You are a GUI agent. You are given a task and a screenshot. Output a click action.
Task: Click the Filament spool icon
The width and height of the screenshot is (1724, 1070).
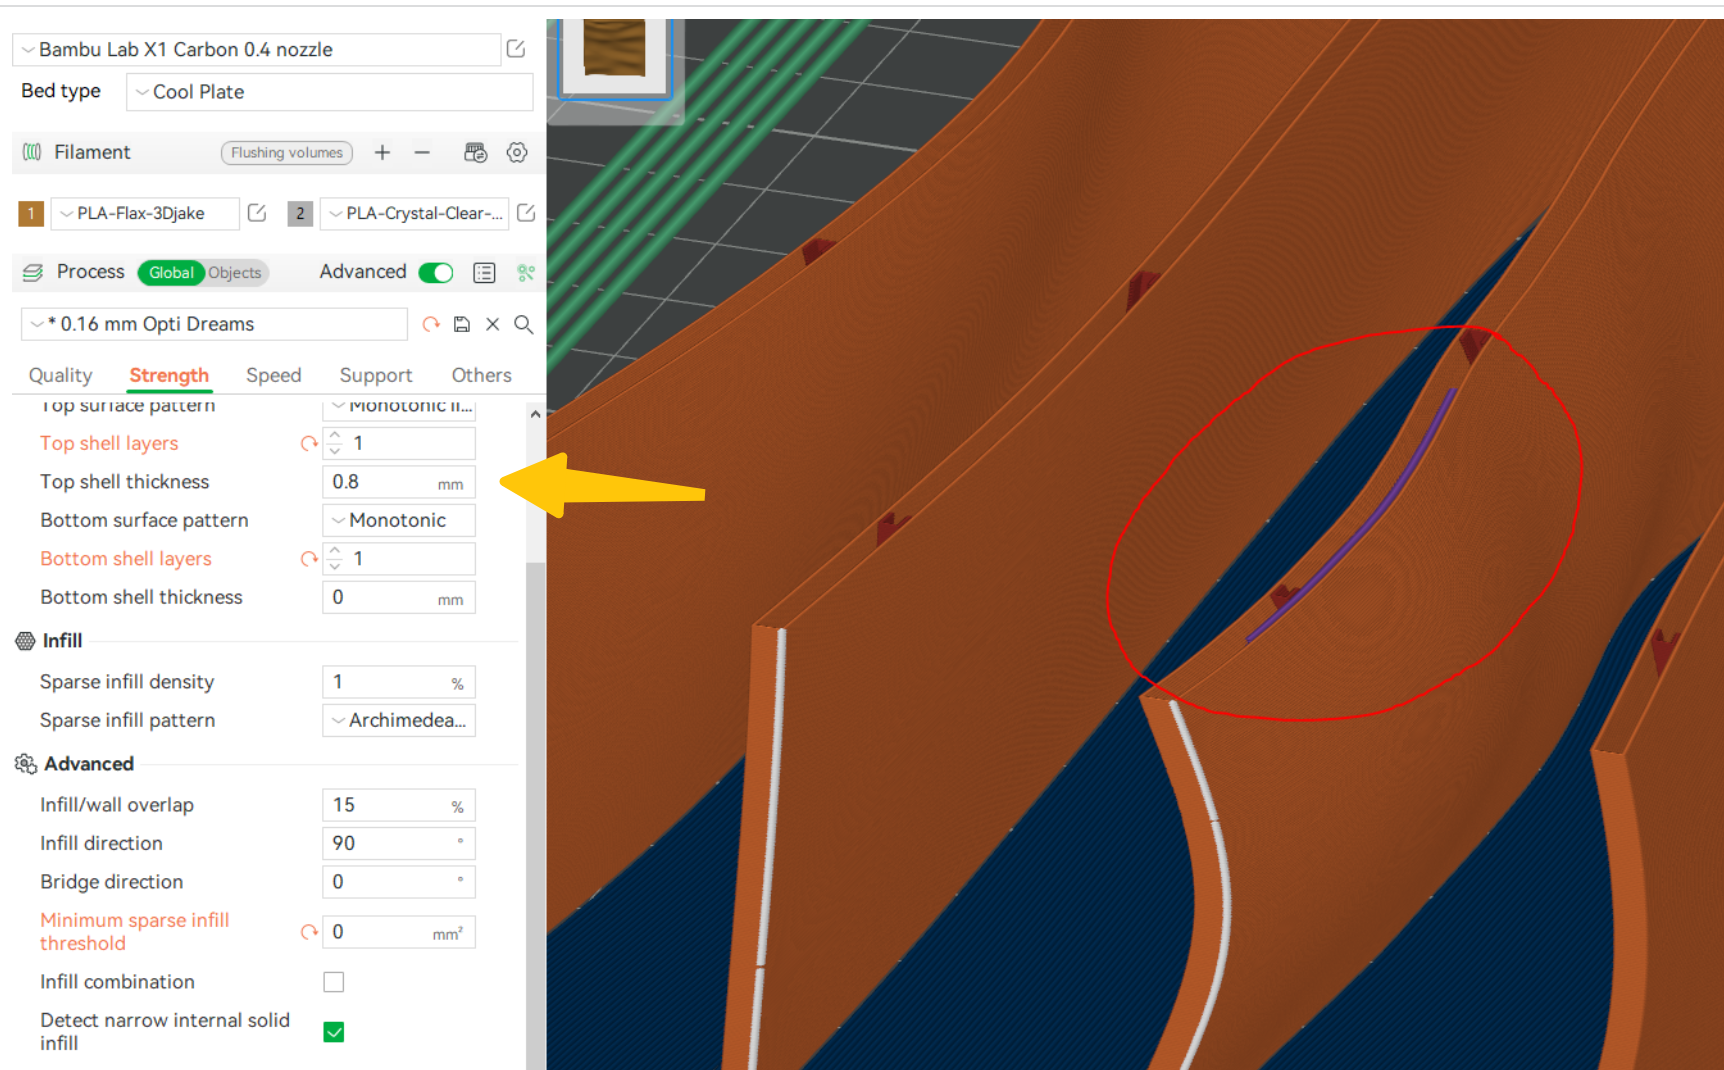31,152
